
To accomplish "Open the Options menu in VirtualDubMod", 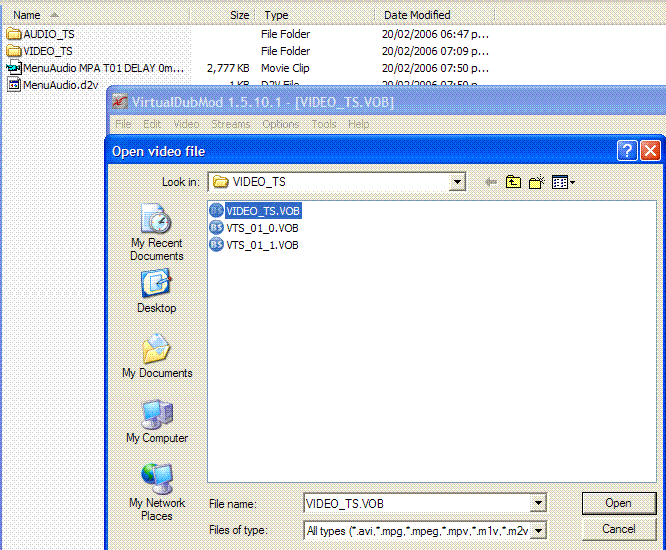I will coord(281,124).
